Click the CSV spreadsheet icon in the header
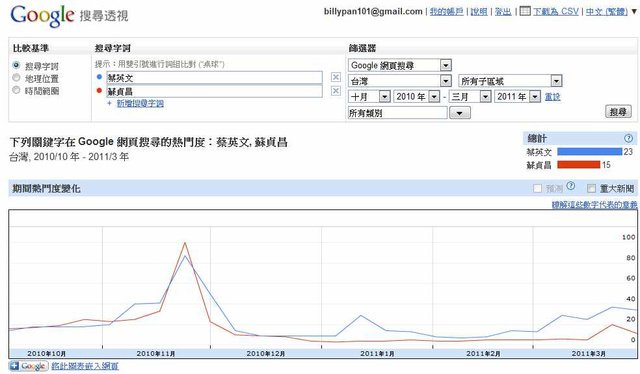Screen dimensions: 640x374 (525, 11)
